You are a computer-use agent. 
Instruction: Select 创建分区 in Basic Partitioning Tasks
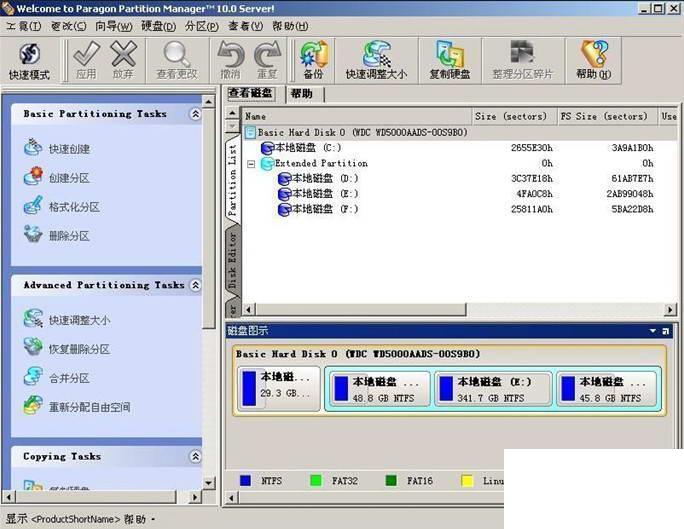[57, 177]
